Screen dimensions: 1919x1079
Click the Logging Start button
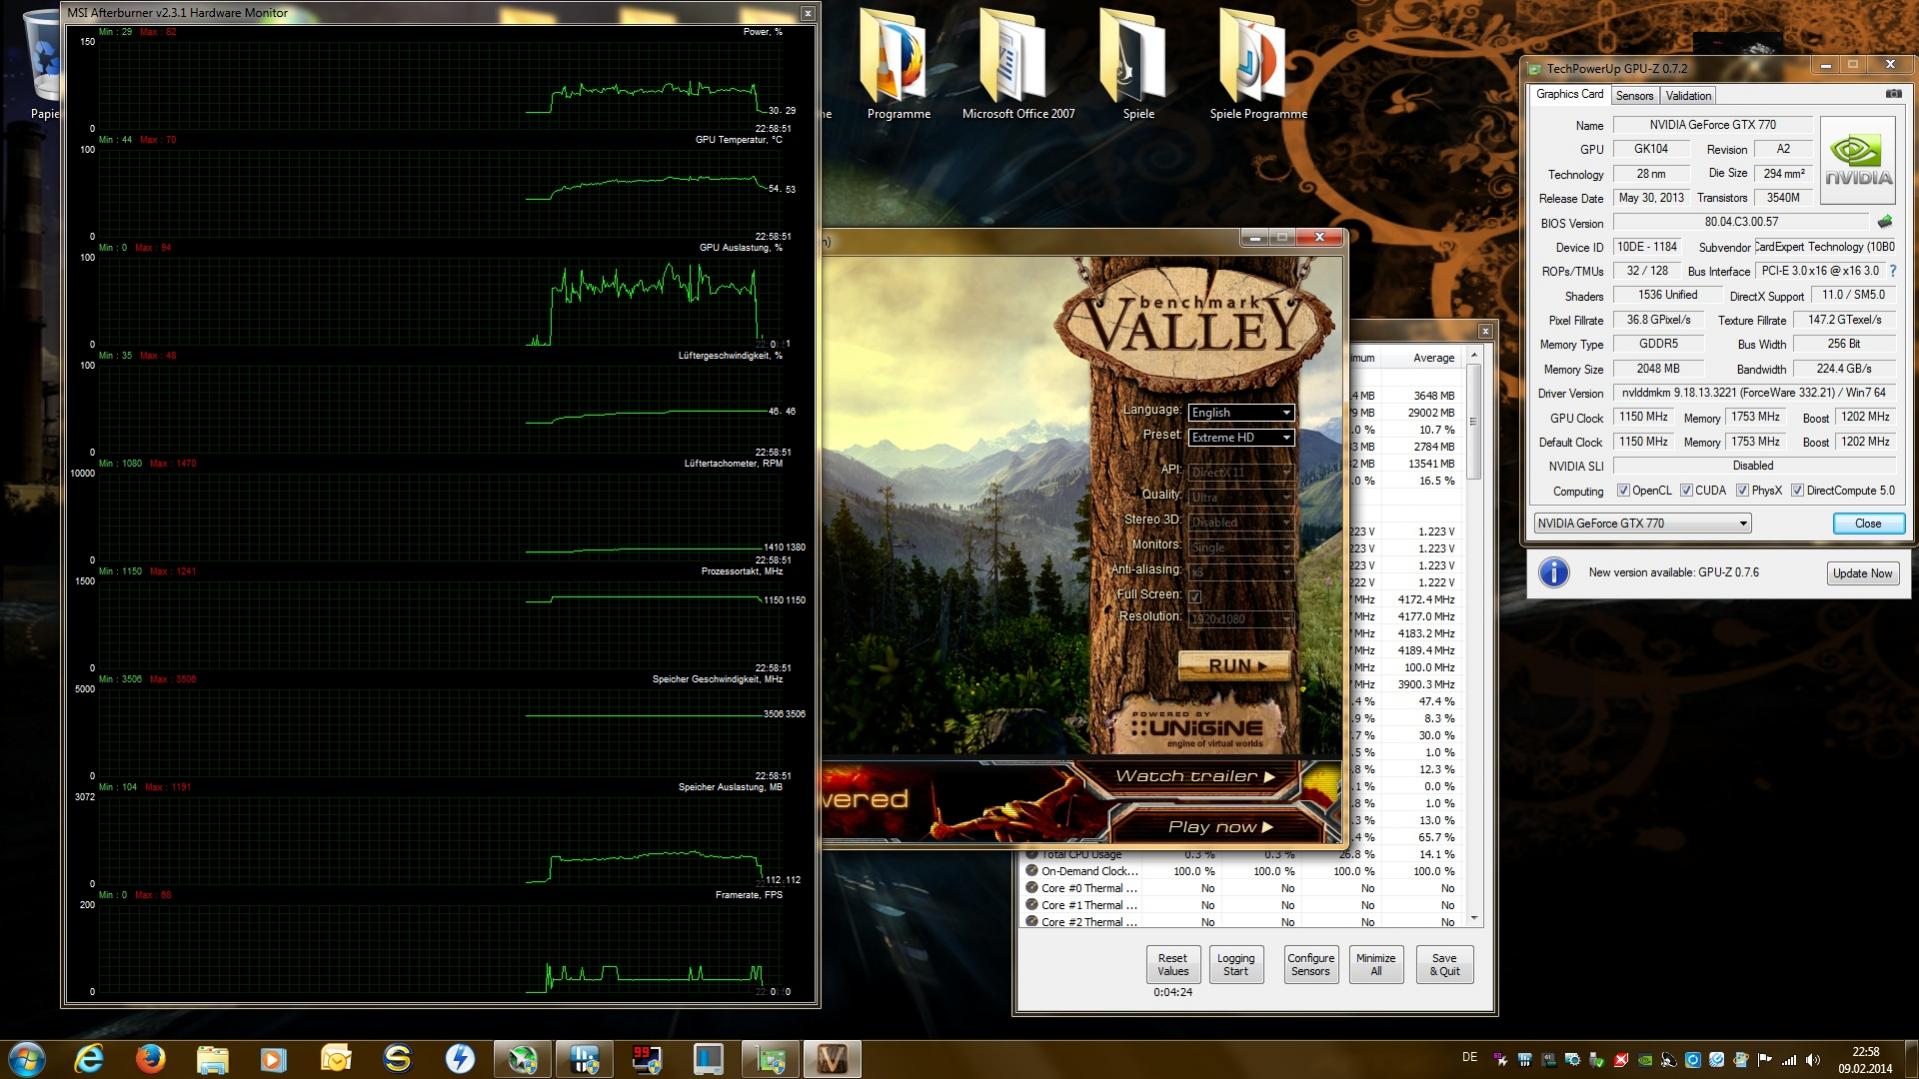tap(1235, 964)
